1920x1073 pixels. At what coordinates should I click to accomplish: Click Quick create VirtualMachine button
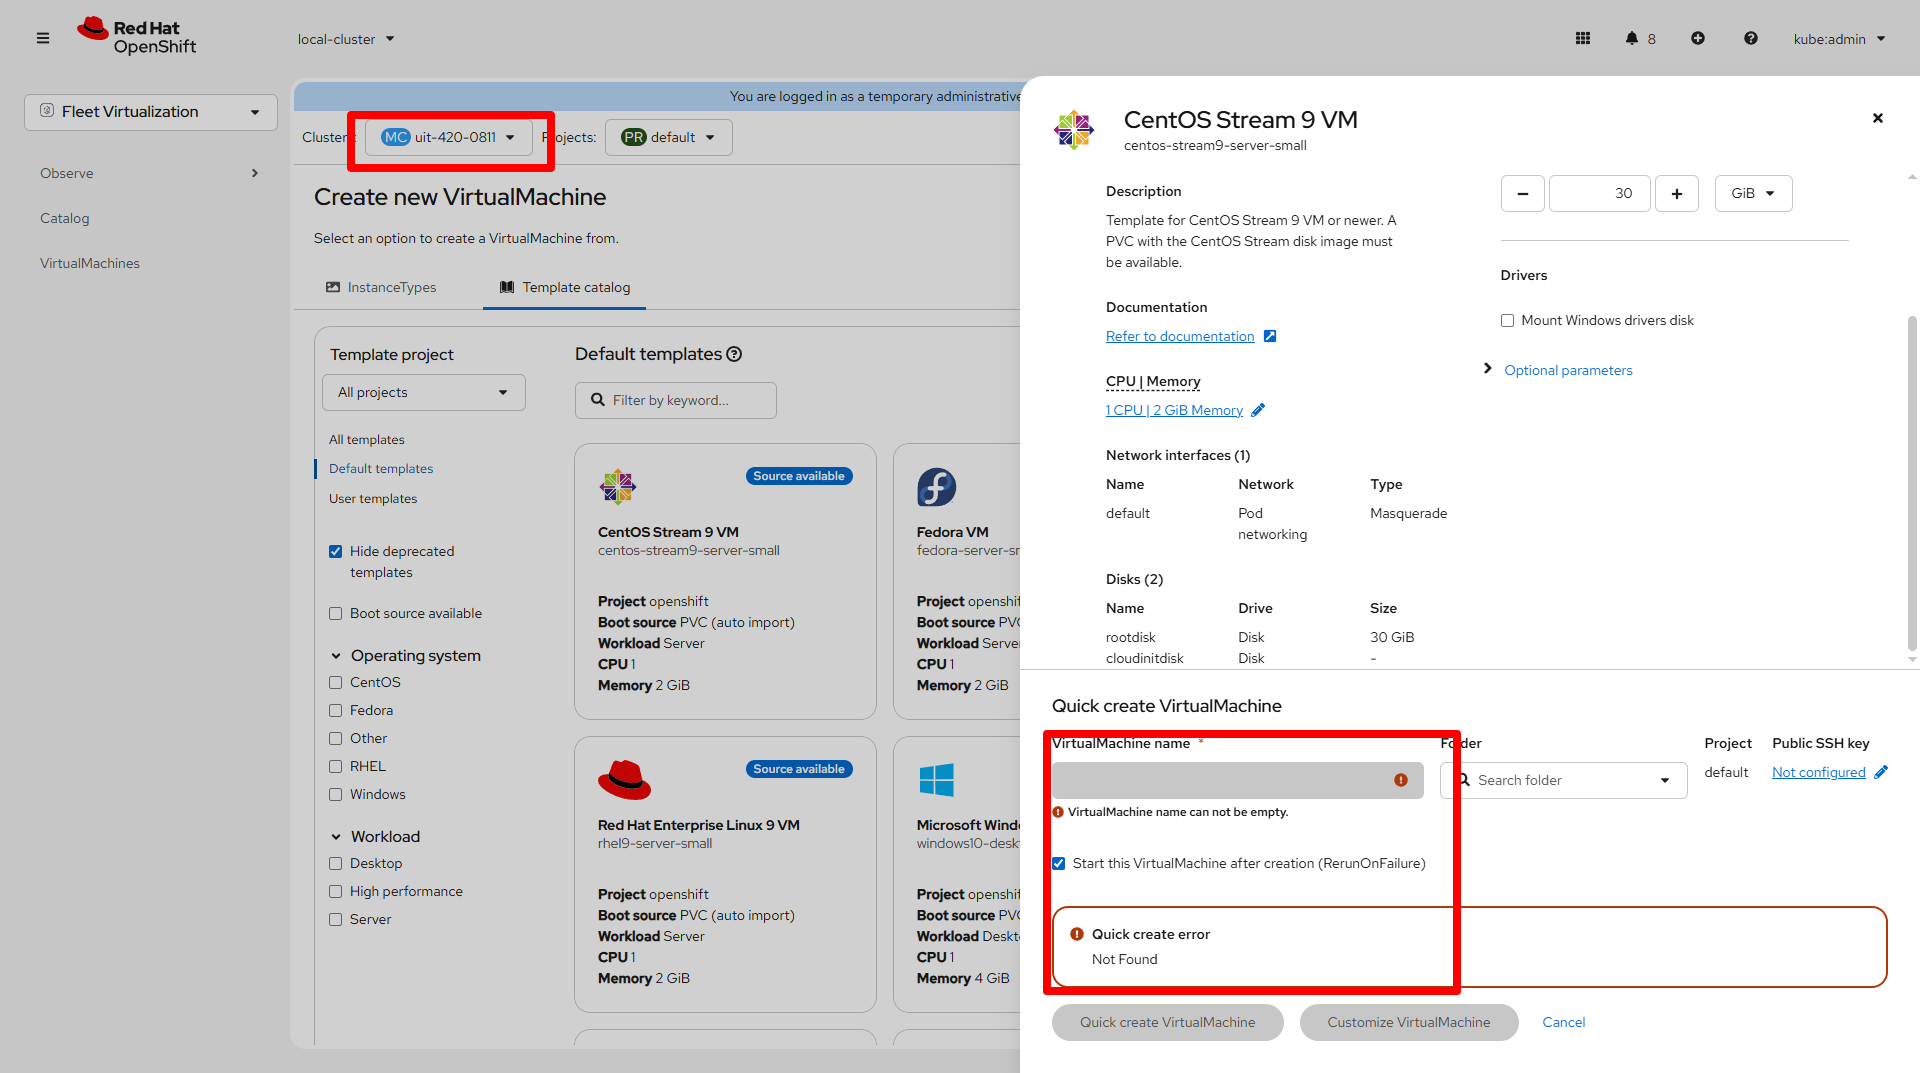1168,1022
